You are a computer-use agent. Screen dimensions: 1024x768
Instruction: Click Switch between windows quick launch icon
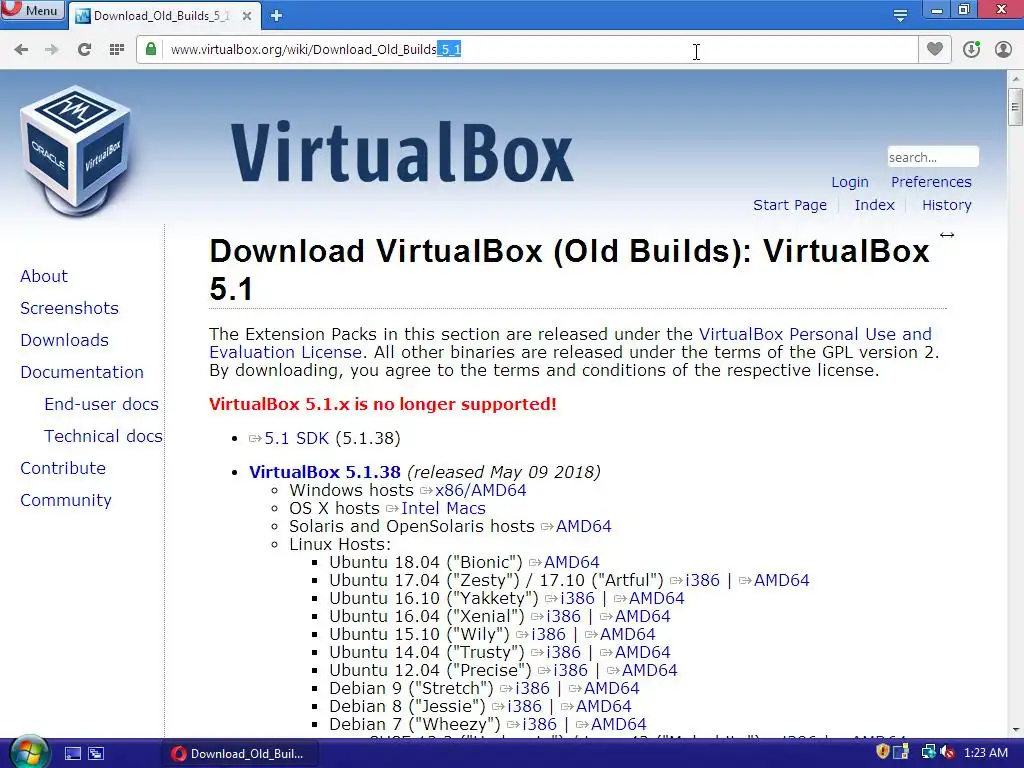click(96, 754)
